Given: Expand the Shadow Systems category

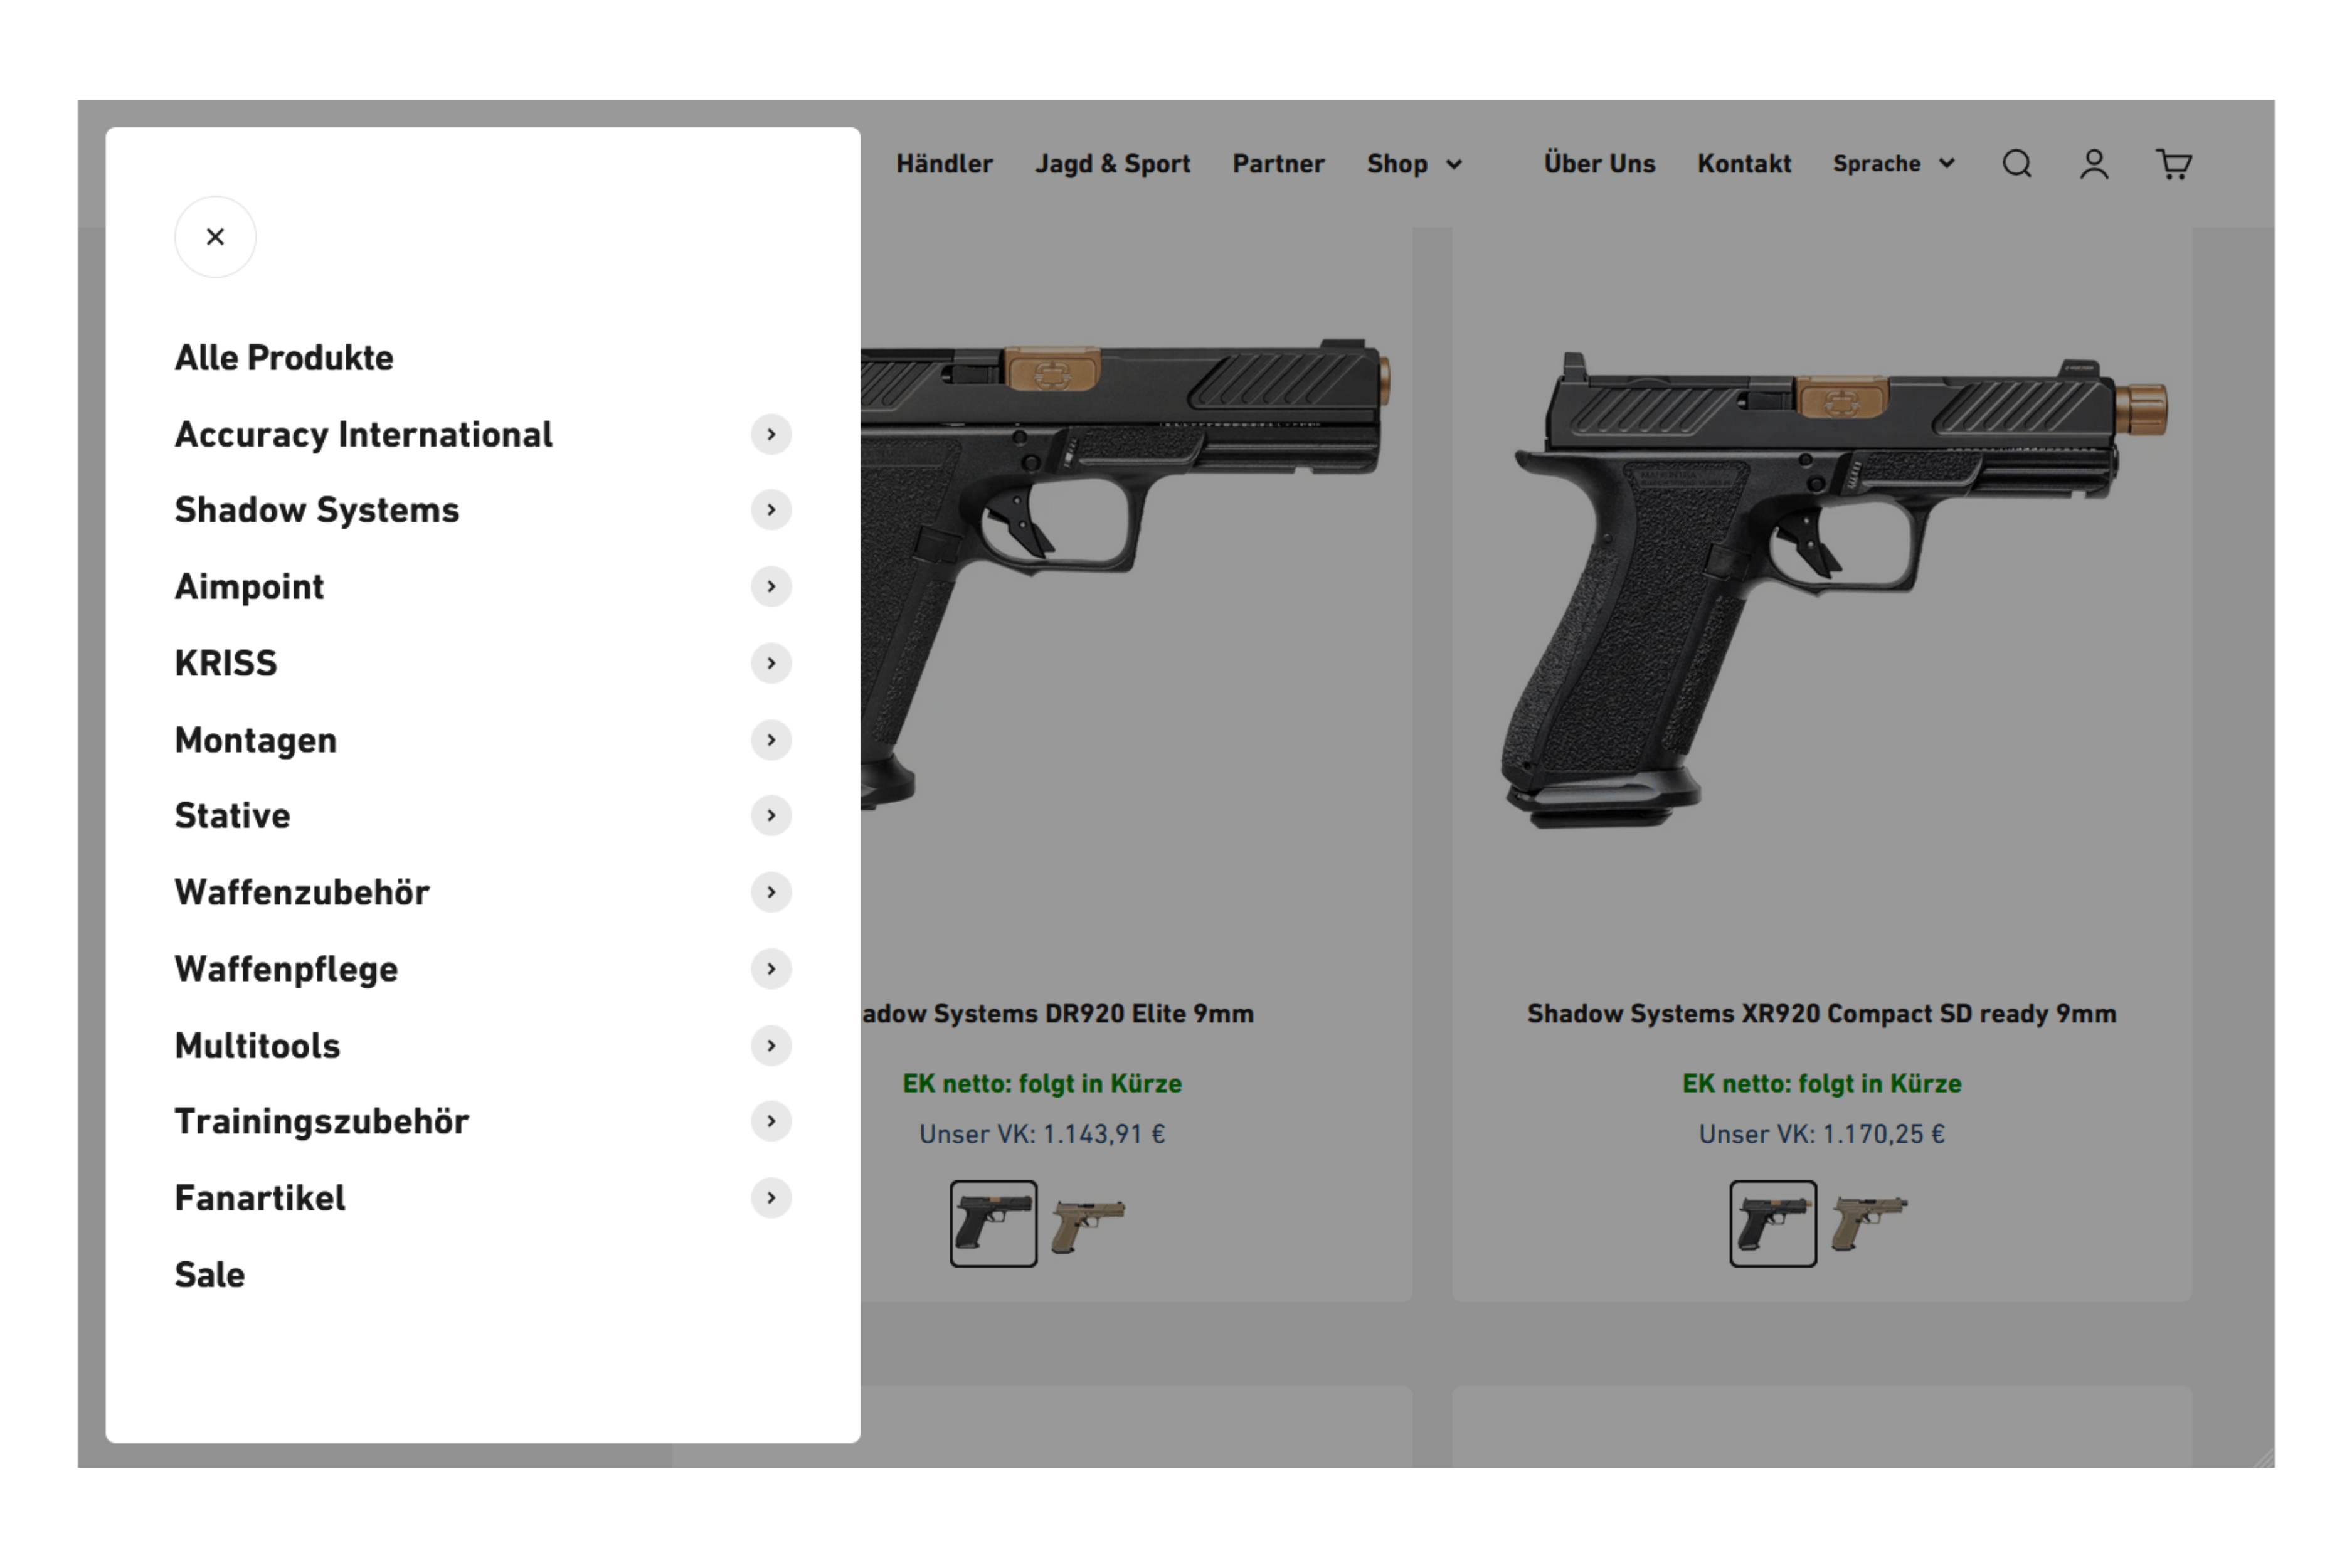Looking at the screenshot, I should pos(770,509).
